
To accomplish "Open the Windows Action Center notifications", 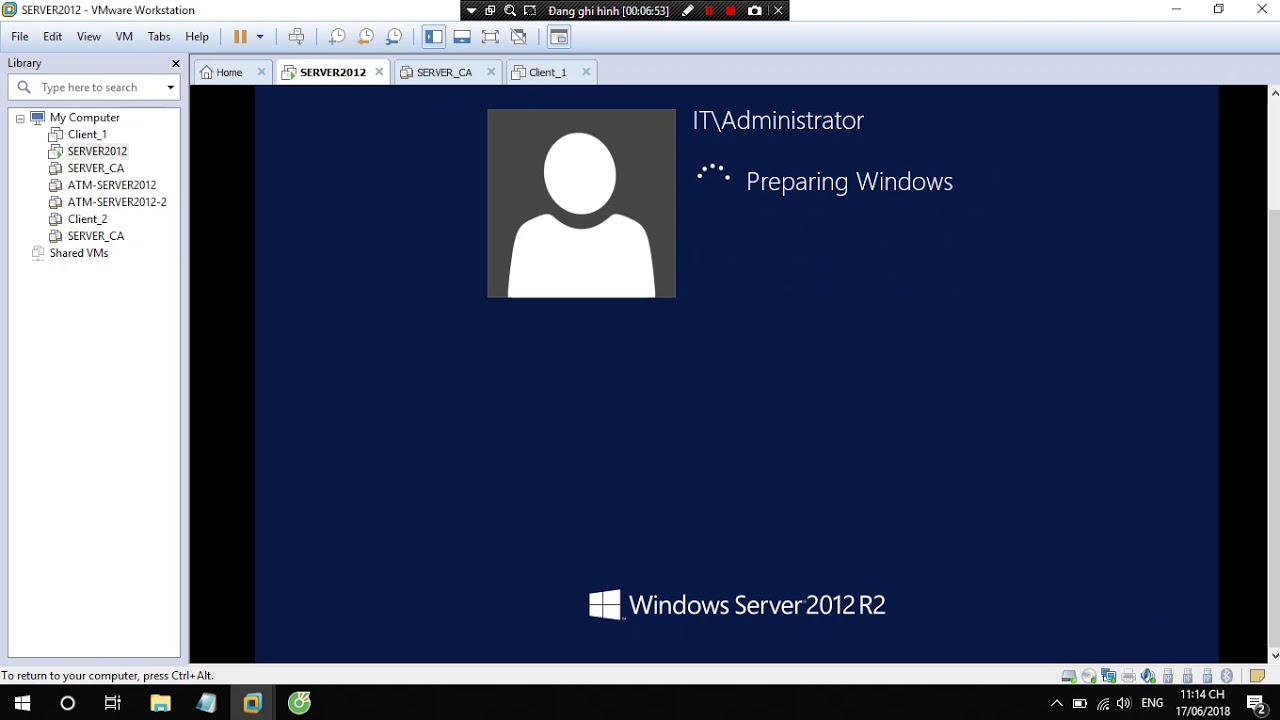I will click(1257, 704).
